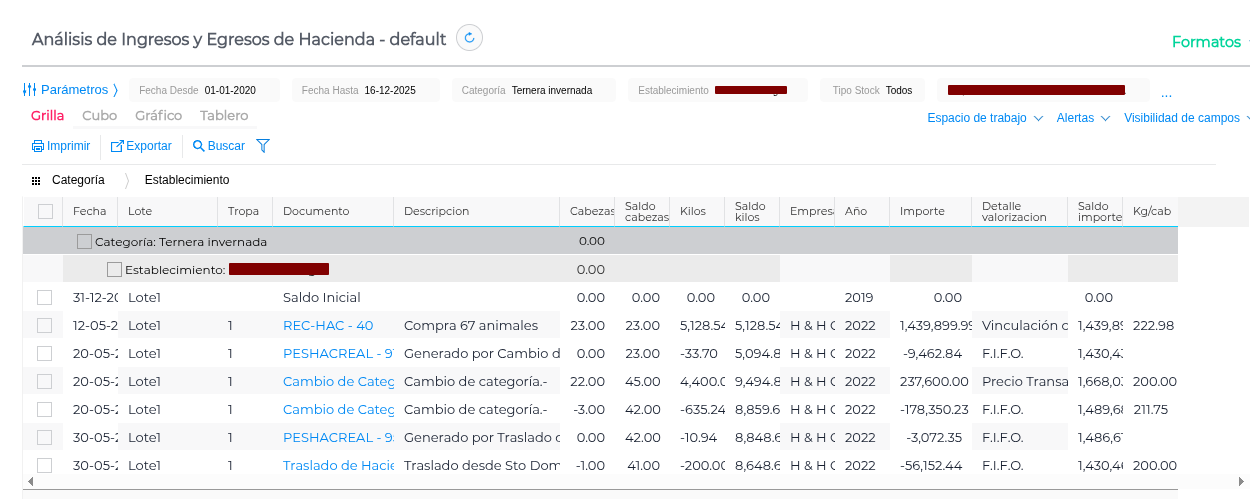Switch to the Cubo tab
The width and height of the screenshot is (1250, 499).
point(99,116)
